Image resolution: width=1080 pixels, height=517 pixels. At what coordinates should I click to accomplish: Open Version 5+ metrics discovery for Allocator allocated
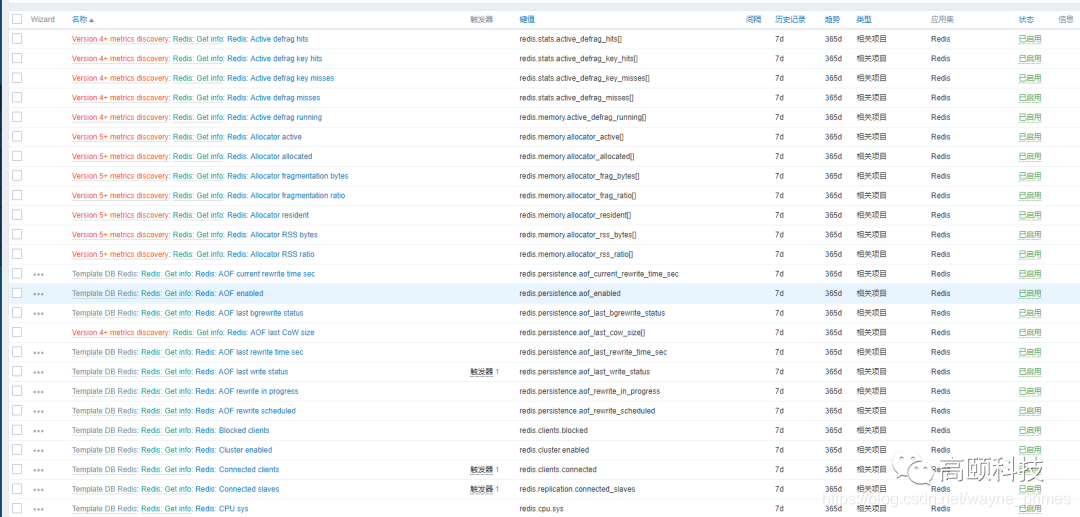tap(121, 156)
